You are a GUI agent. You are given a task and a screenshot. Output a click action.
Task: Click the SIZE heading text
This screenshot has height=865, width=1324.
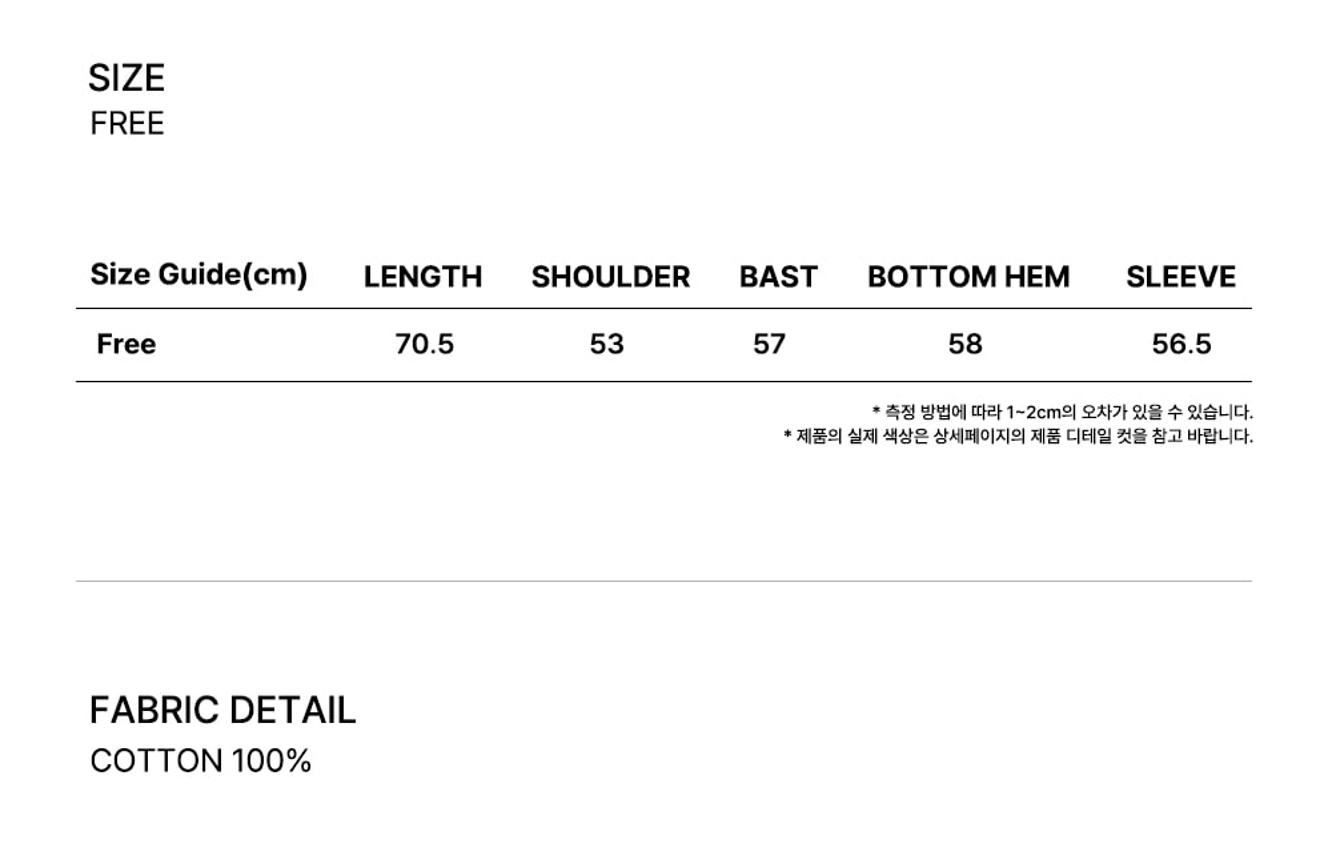126,78
